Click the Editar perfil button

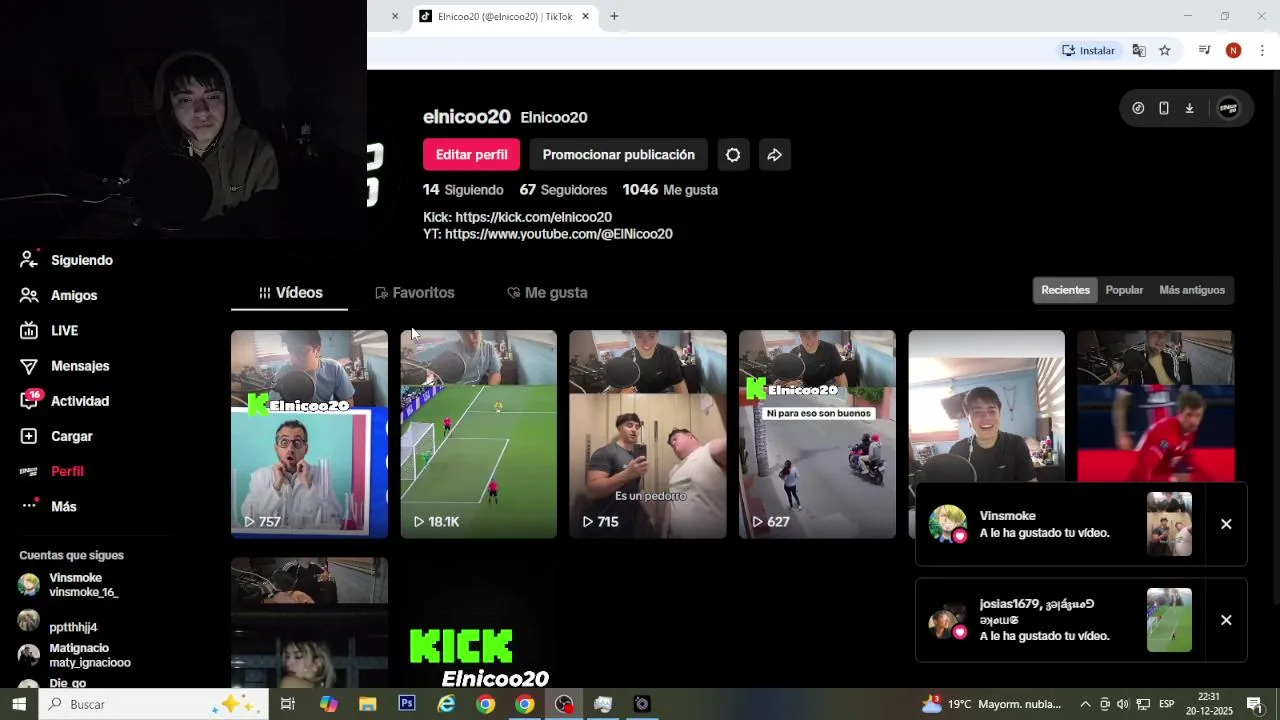[x=471, y=155]
